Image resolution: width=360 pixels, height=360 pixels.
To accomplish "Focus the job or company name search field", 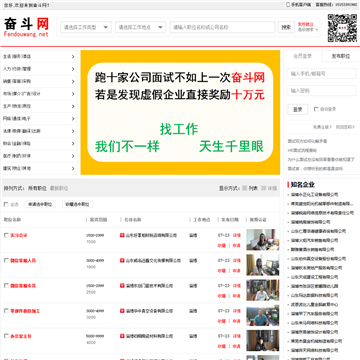I will point(223,27).
